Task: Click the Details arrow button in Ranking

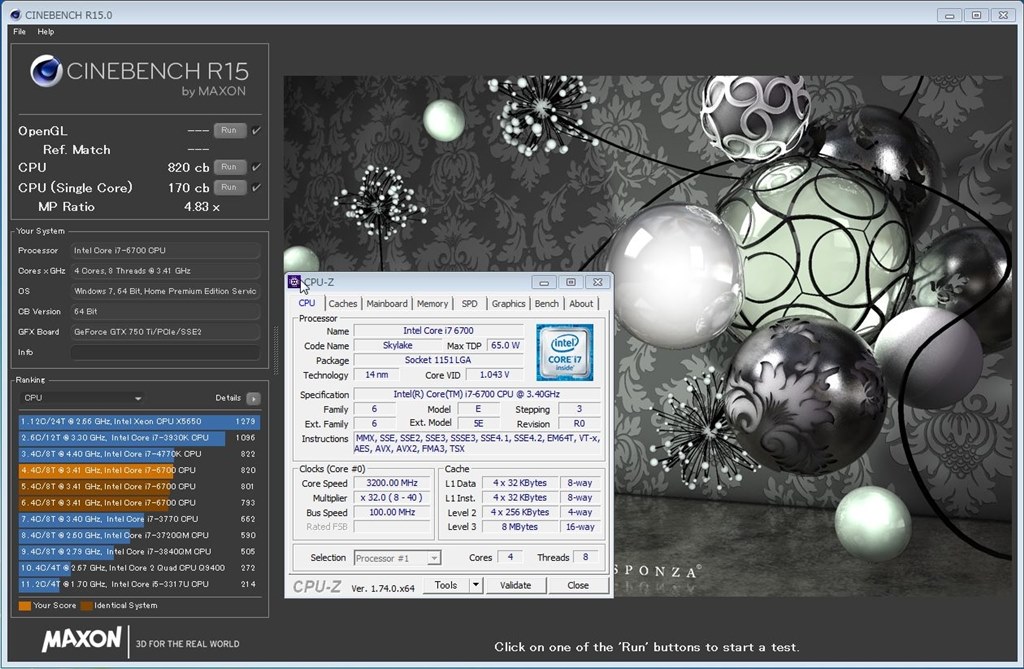Action: pos(253,398)
